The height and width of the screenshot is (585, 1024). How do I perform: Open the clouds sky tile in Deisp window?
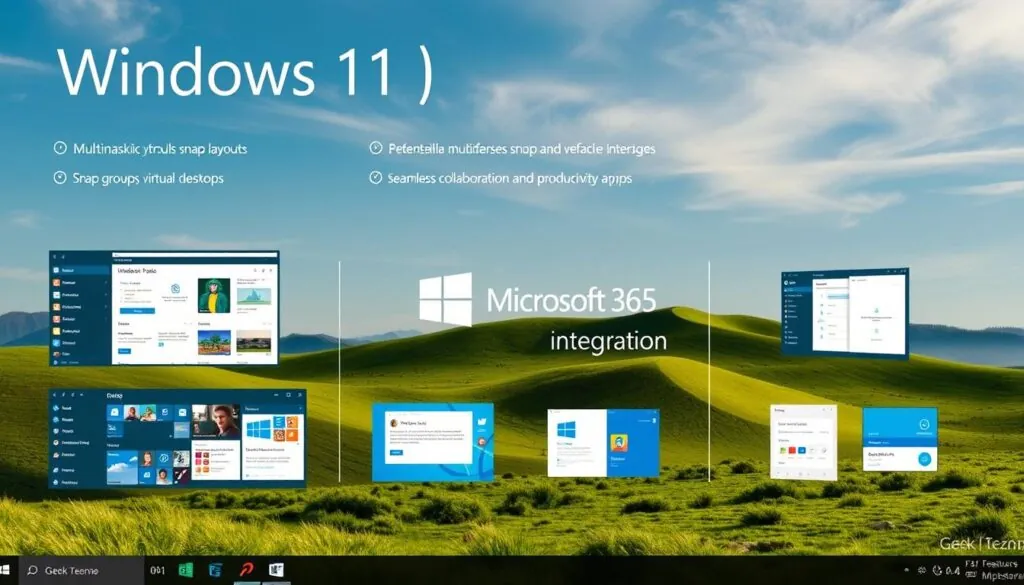[x=122, y=466]
